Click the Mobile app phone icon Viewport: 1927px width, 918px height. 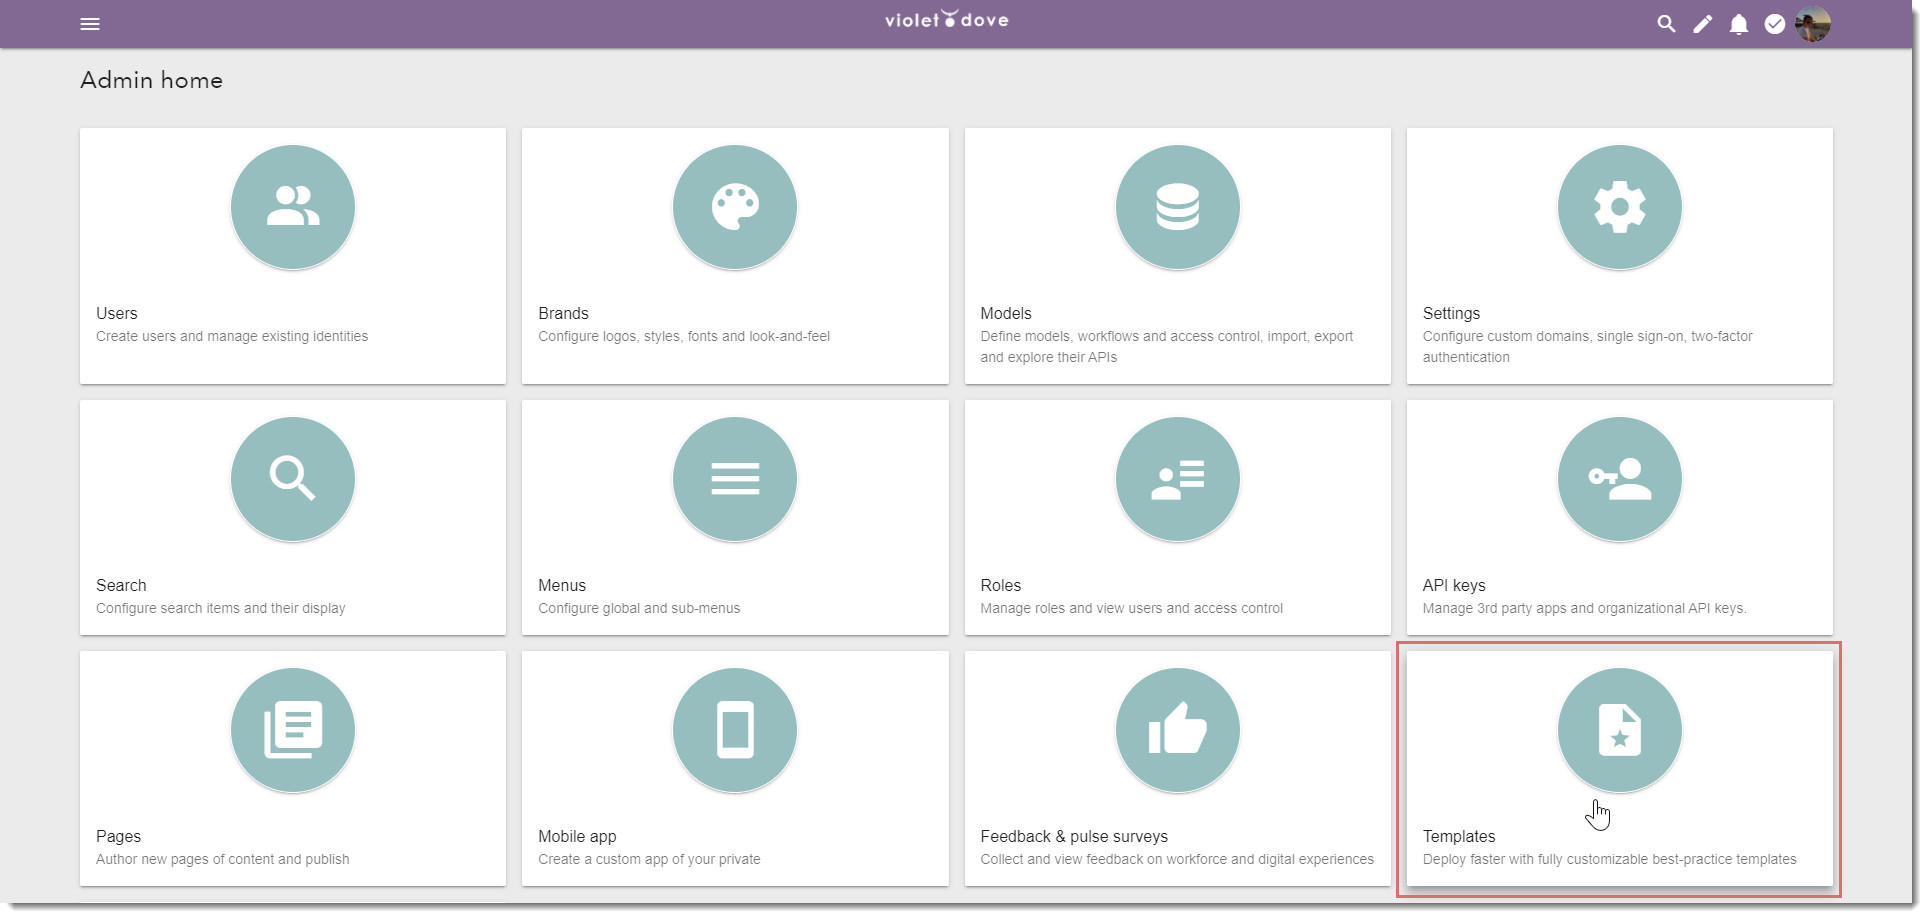(735, 730)
